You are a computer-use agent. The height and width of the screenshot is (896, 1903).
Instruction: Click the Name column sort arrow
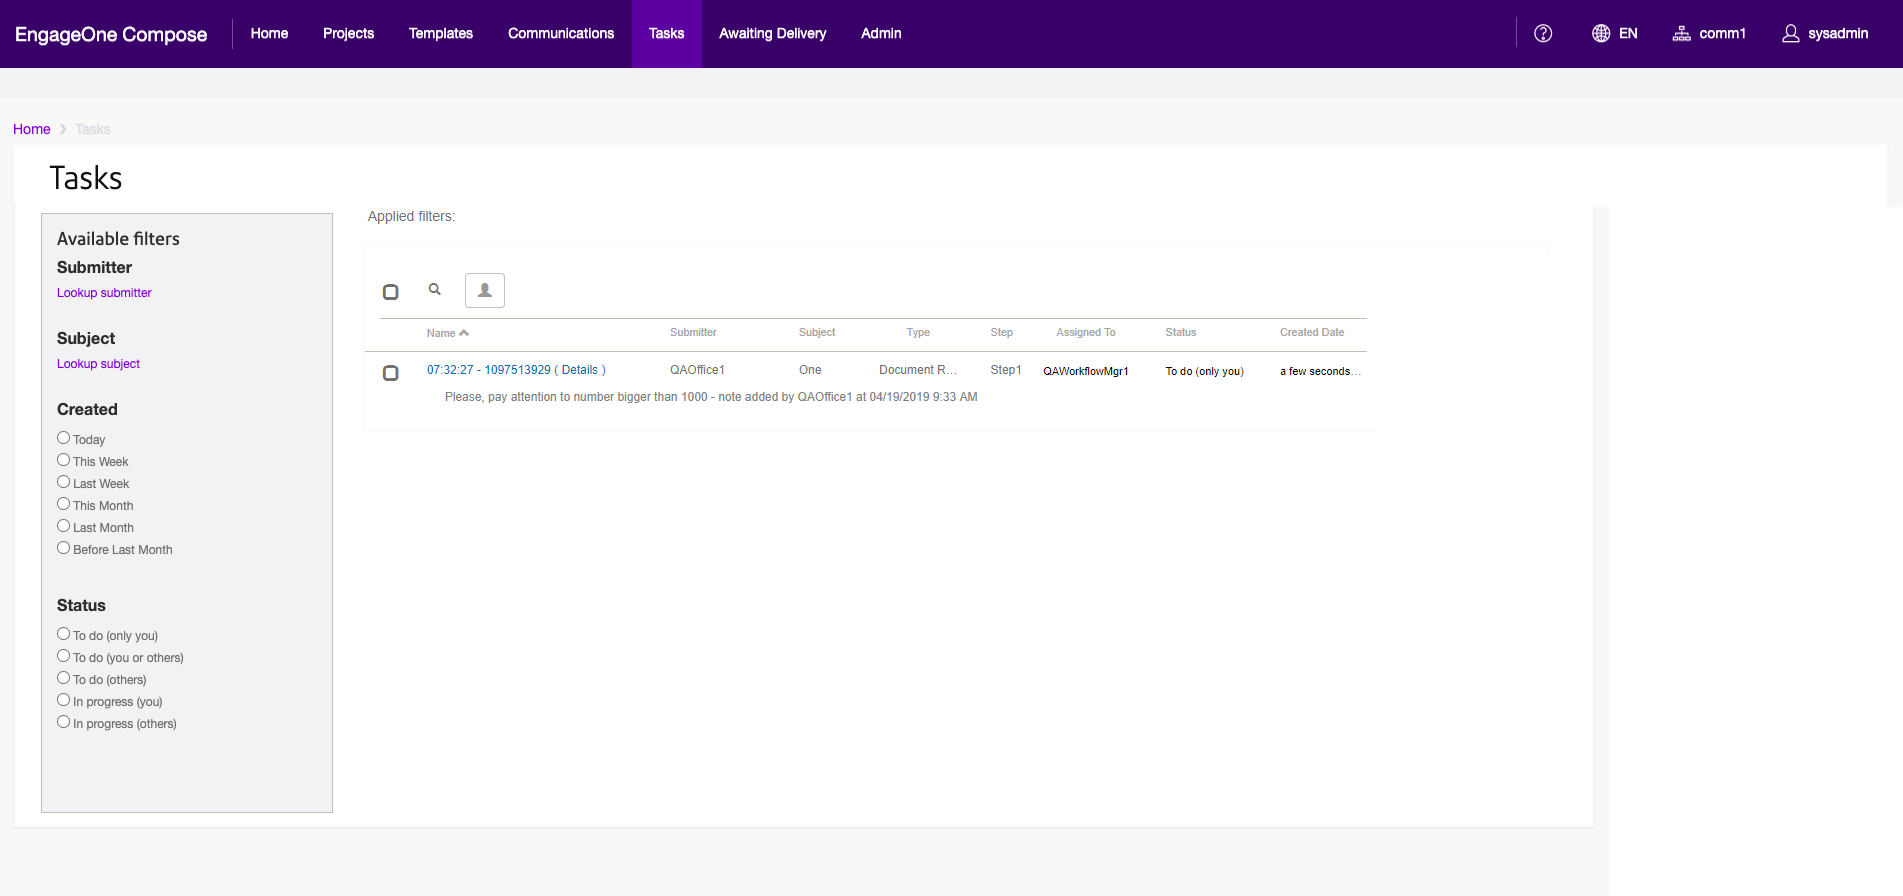pyautogui.click(x=464, y=333)
